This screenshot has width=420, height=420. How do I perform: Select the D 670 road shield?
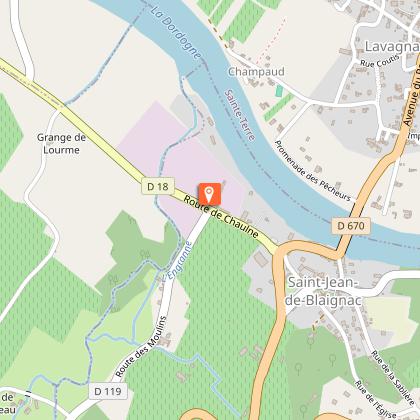(351, 226)
